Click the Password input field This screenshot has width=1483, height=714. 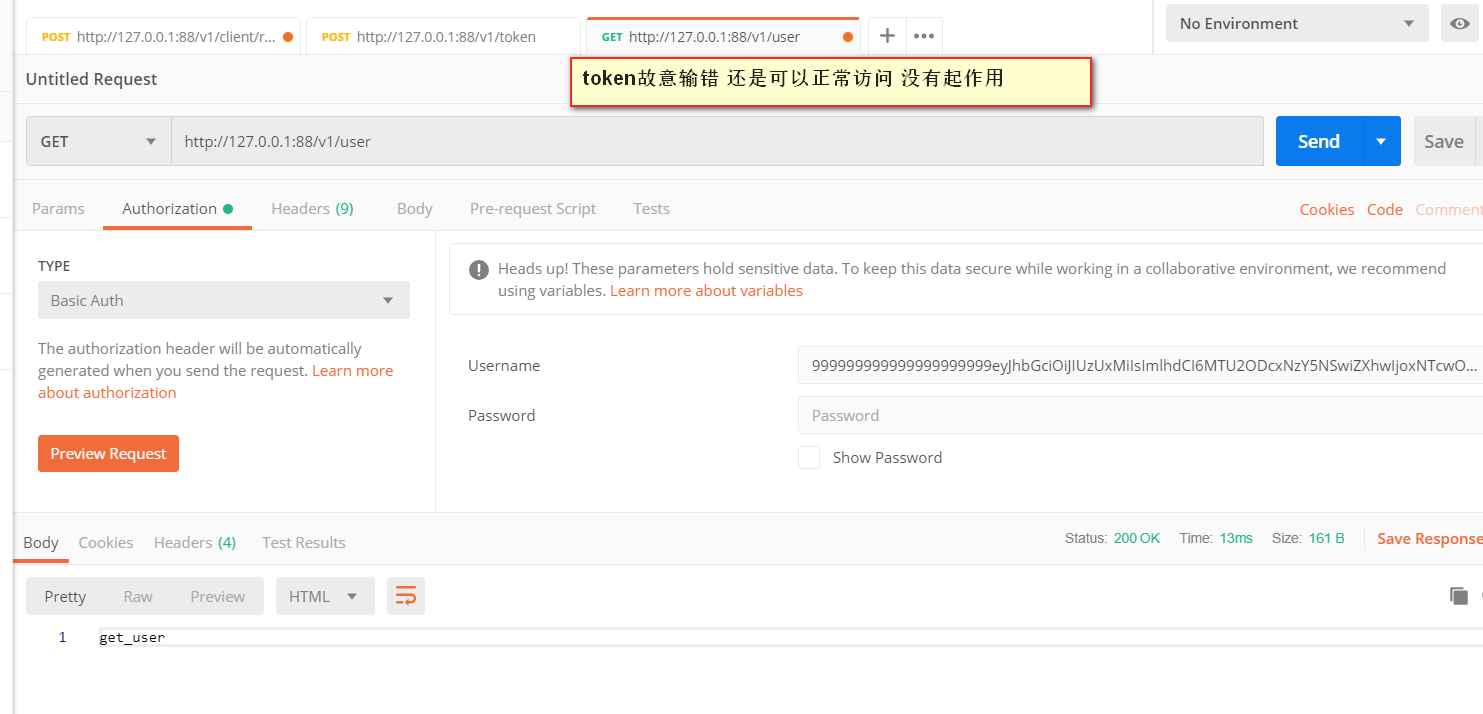(x=1140, y=415)
